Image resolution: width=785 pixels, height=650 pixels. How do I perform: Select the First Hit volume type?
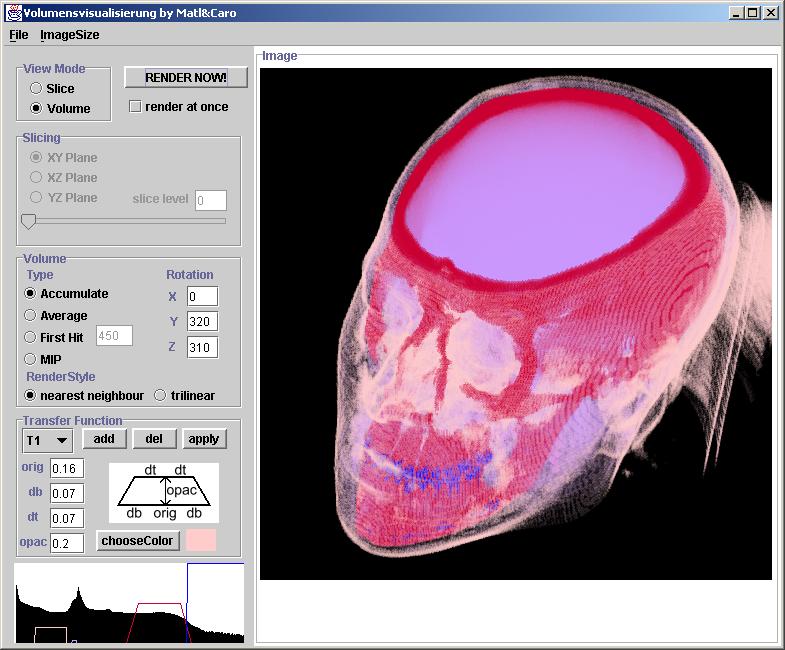[30, 338]
